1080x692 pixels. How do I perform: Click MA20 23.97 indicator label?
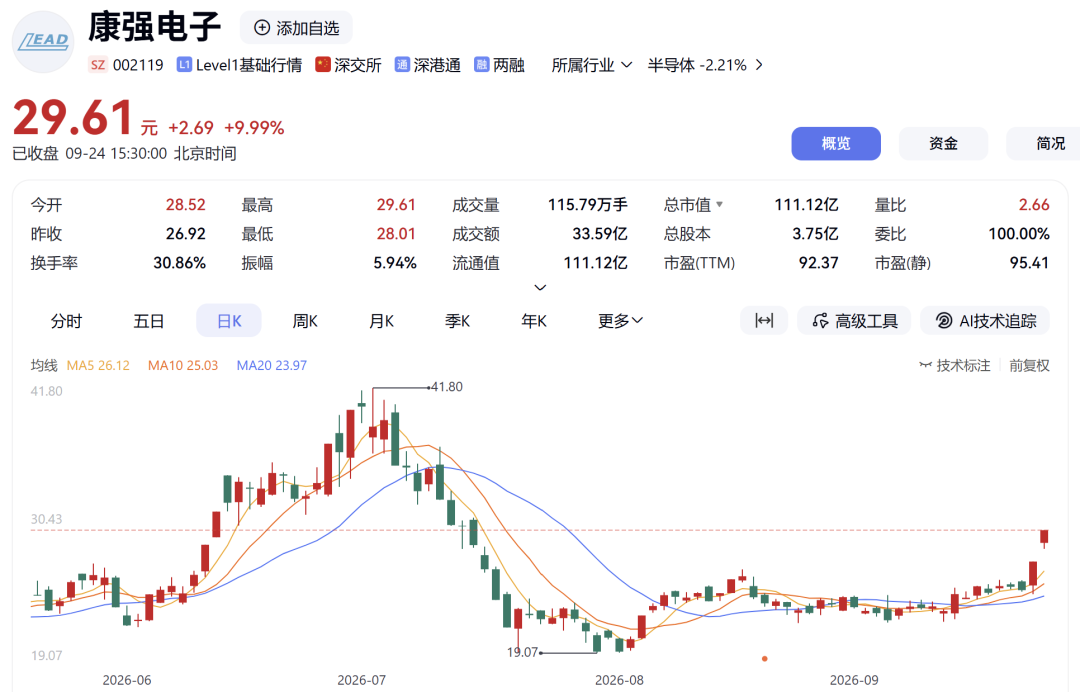point(271,366)
